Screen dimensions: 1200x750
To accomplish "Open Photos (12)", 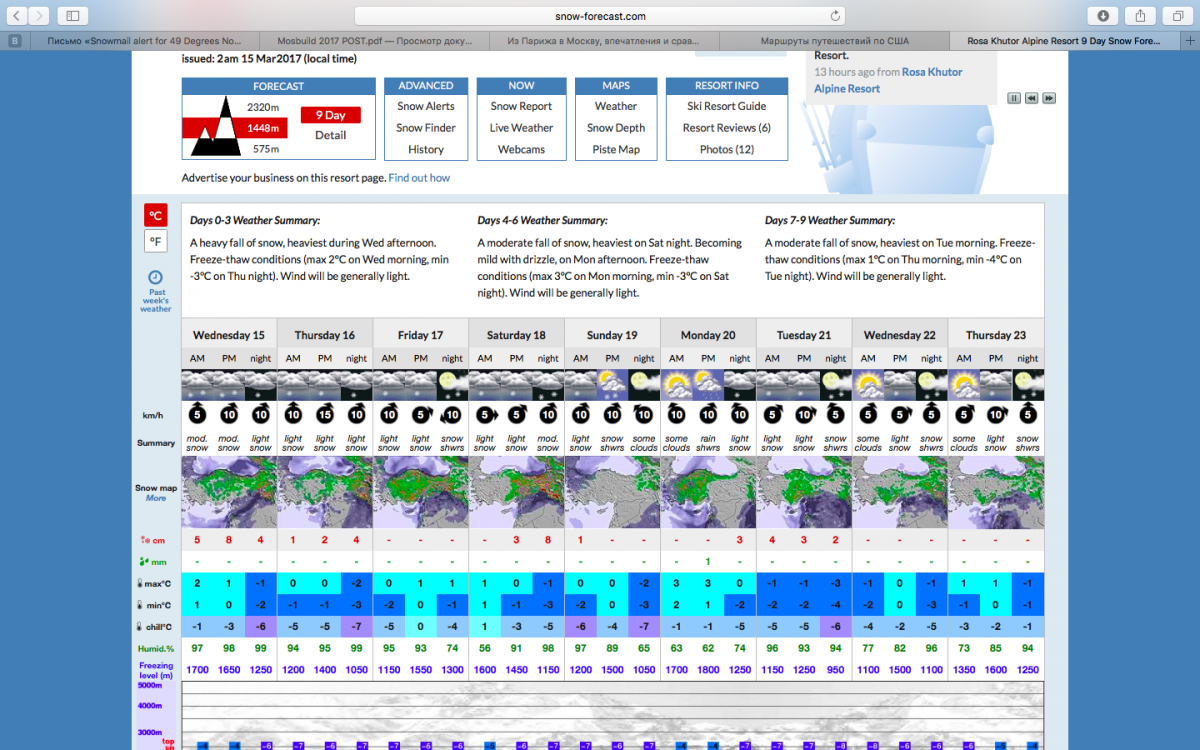I will click(x=727, y=150).
